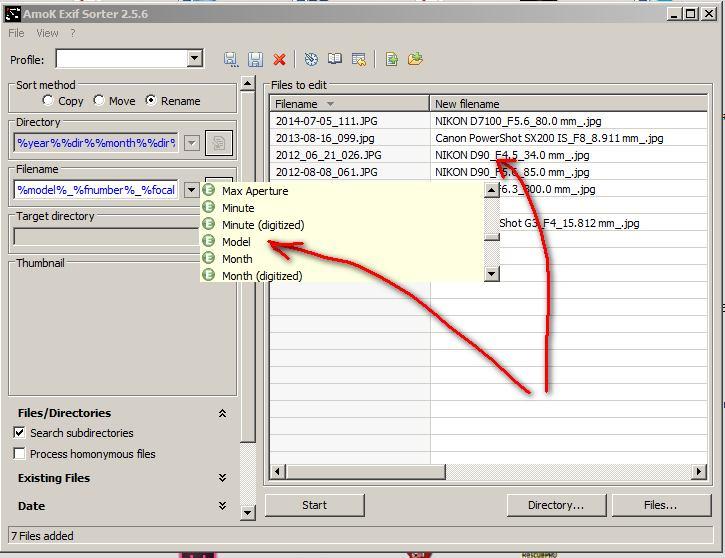Viewport: 725px width, 558px height.
Task: Open the Directory pattern dropdown arrow
Action: (x=191, y=143)
